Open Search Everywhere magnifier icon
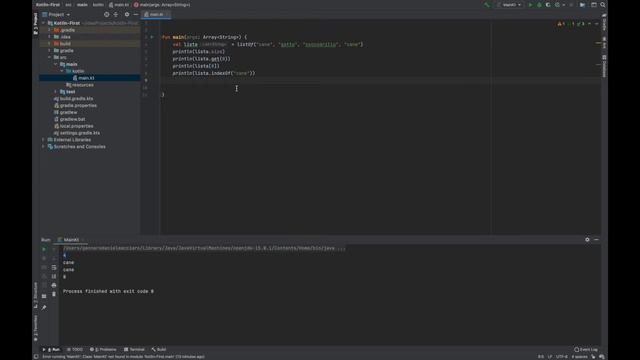 tap(603, 5)
